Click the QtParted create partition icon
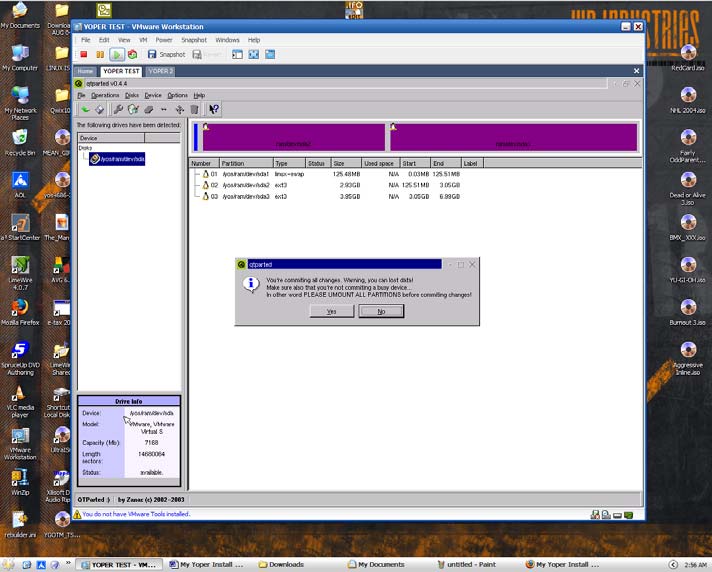The width and height of the screenshot is (712, 572). [x=133, y=109]
